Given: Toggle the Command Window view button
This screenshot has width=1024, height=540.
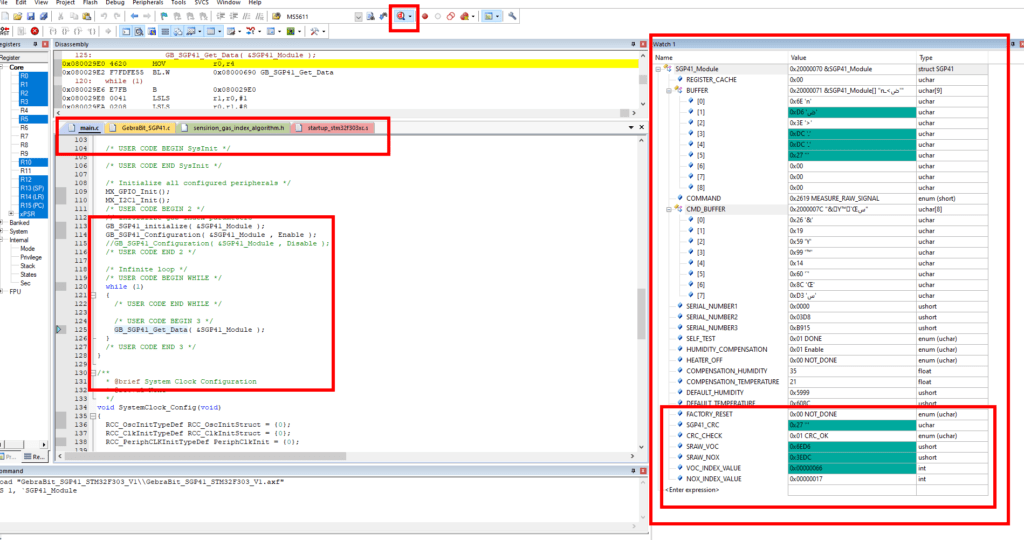Looking at the screenshot, I should [x=126, y=31].
